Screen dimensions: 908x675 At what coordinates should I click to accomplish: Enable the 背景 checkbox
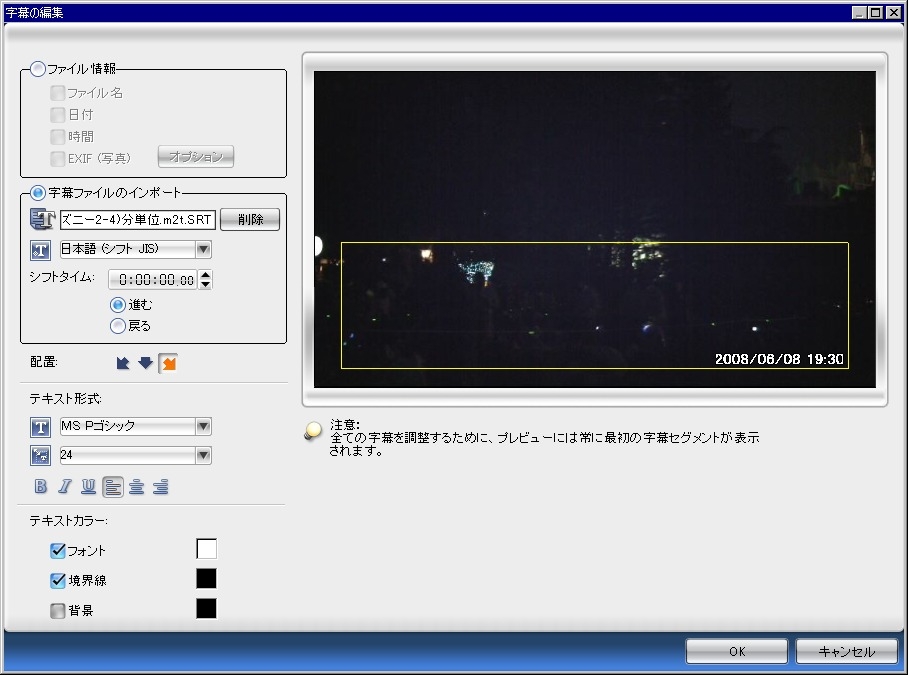pos(58,610)
